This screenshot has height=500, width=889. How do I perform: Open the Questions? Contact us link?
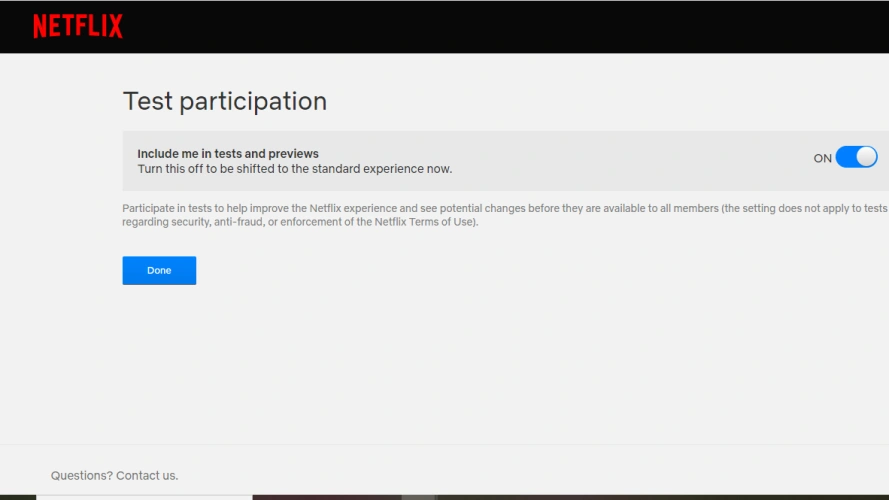coord(114,475)
